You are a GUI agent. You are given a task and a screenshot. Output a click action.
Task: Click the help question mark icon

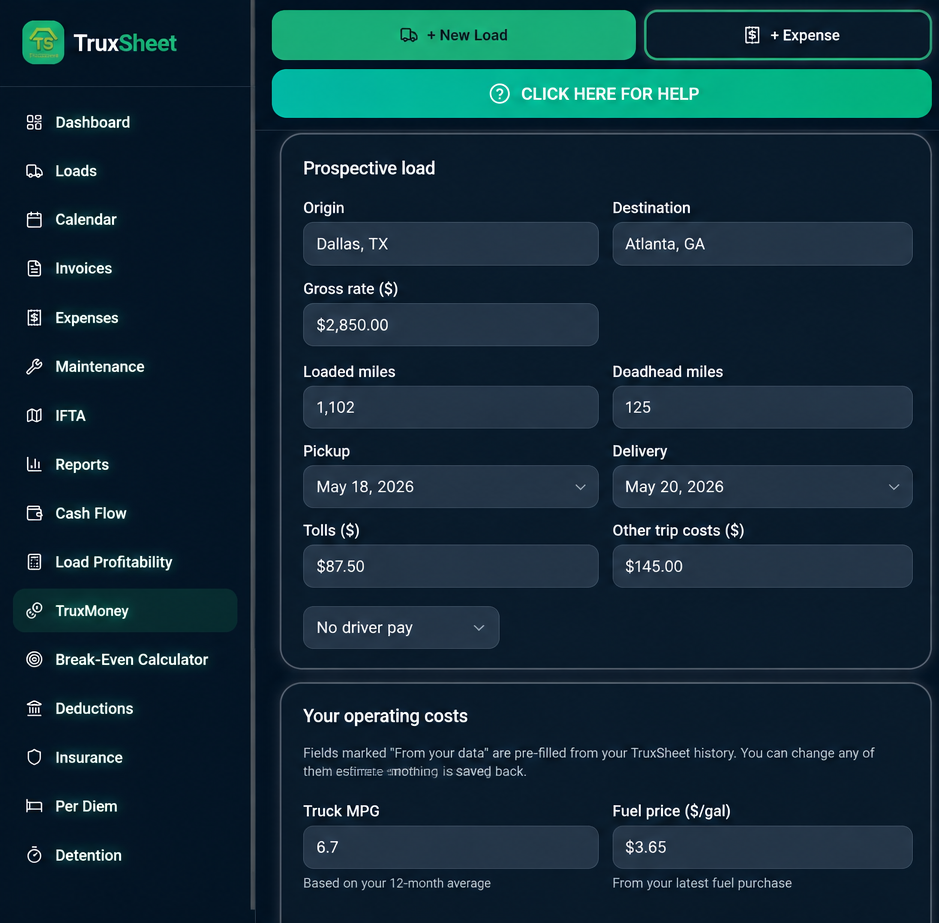coord(499,94)
